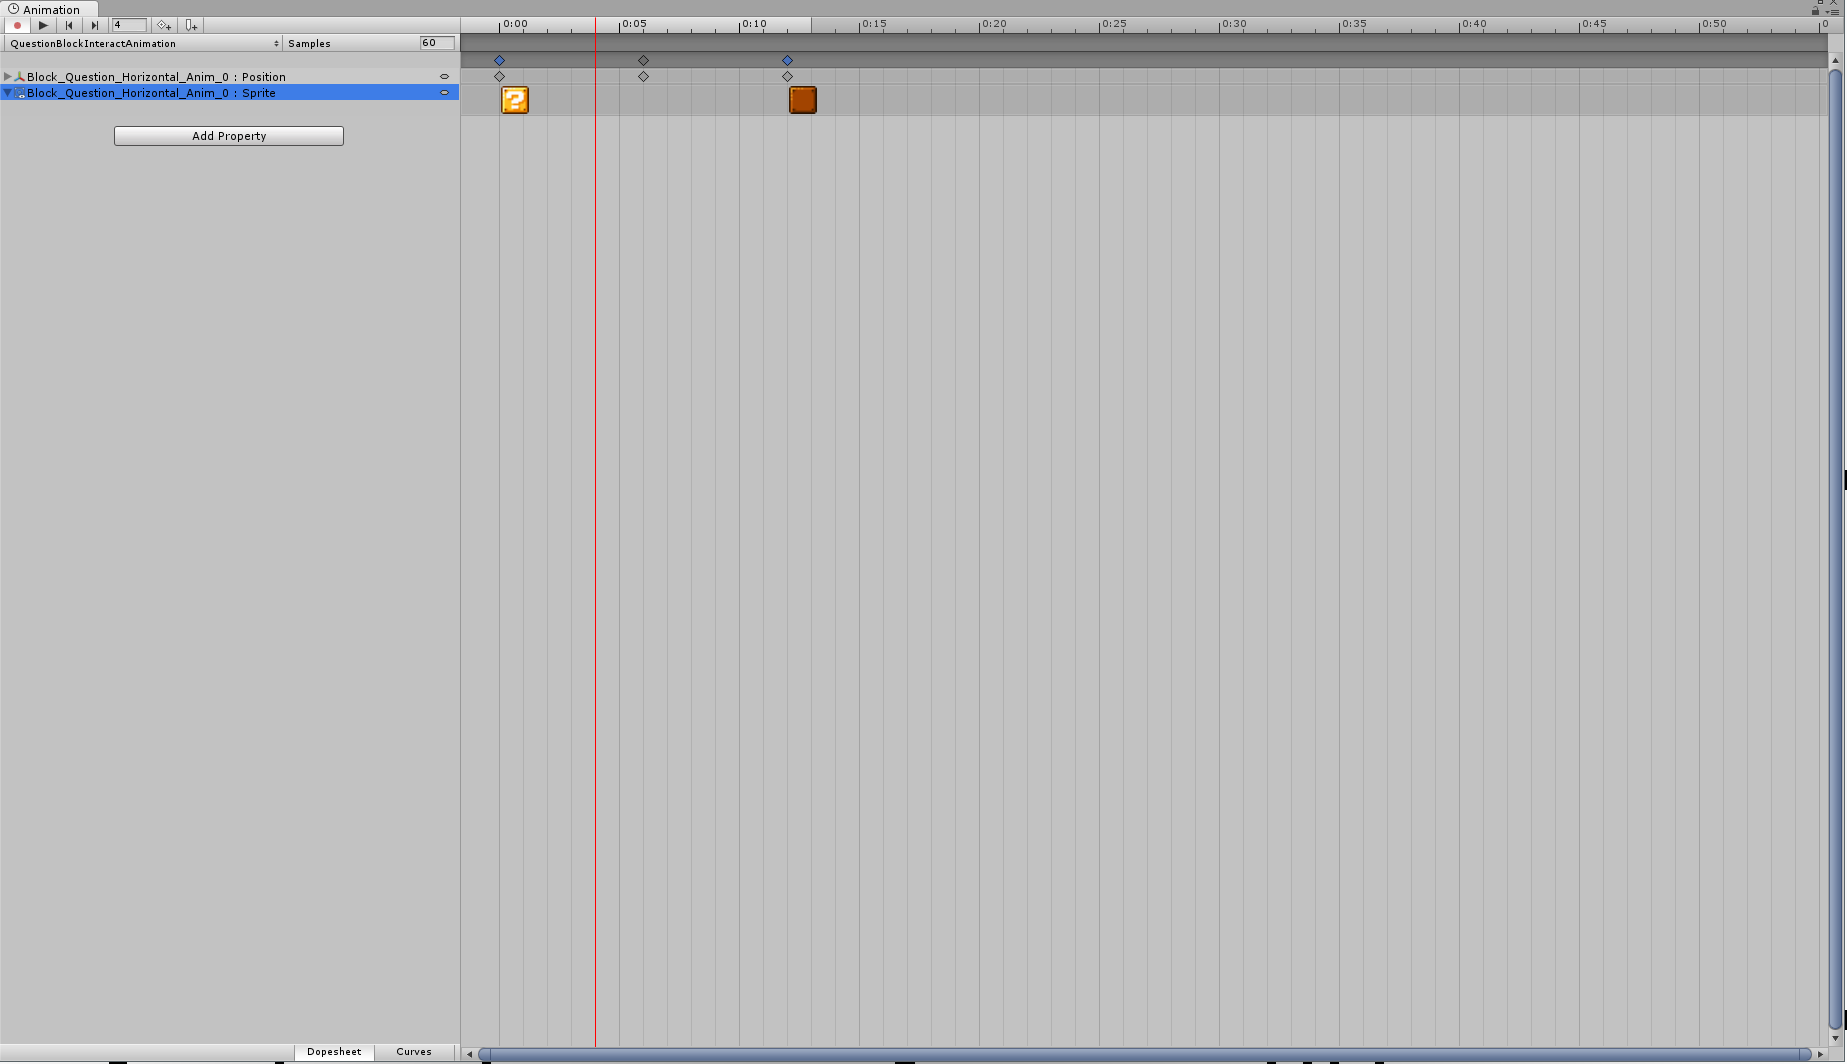Toggle the red record button
The height and width of the screenshot is (1064, 1847).
[x=17, y=25]
